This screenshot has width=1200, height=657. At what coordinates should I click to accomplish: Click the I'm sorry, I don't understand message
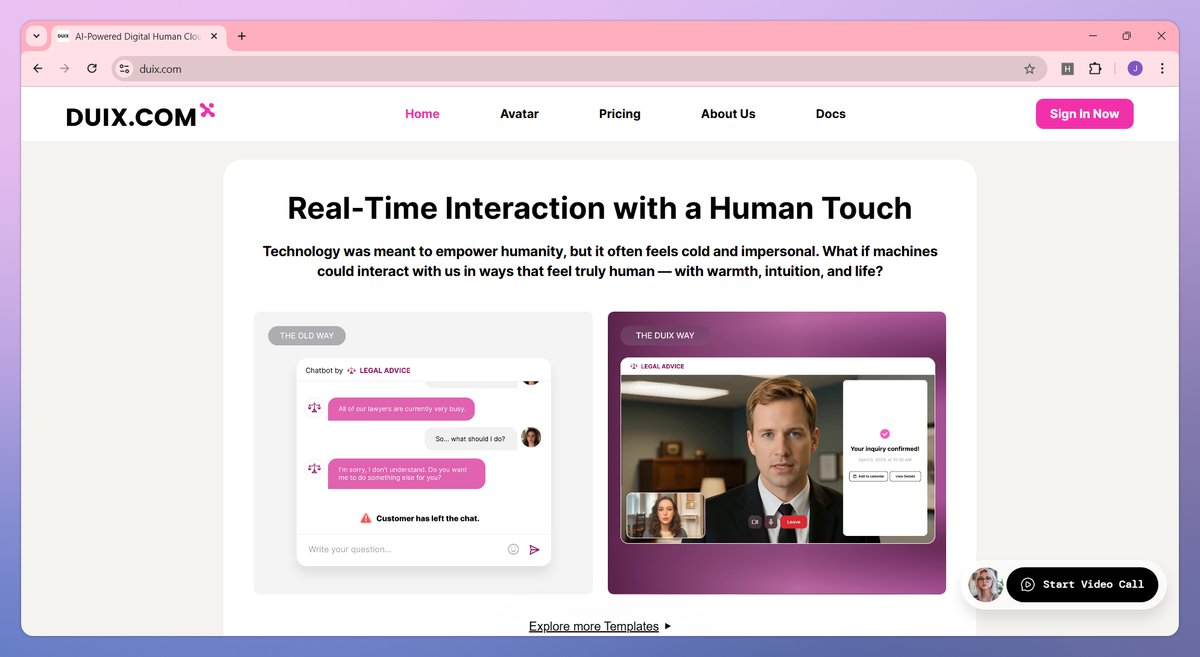[x=407, y=474]
